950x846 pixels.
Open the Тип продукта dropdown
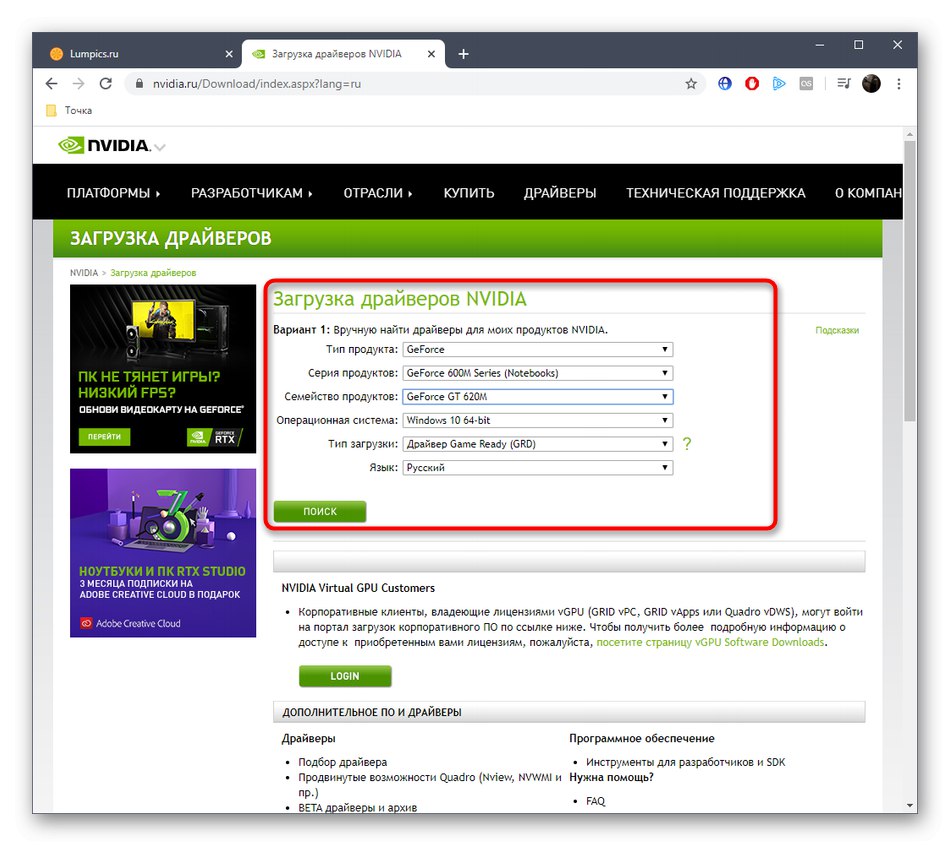[537, 349]
